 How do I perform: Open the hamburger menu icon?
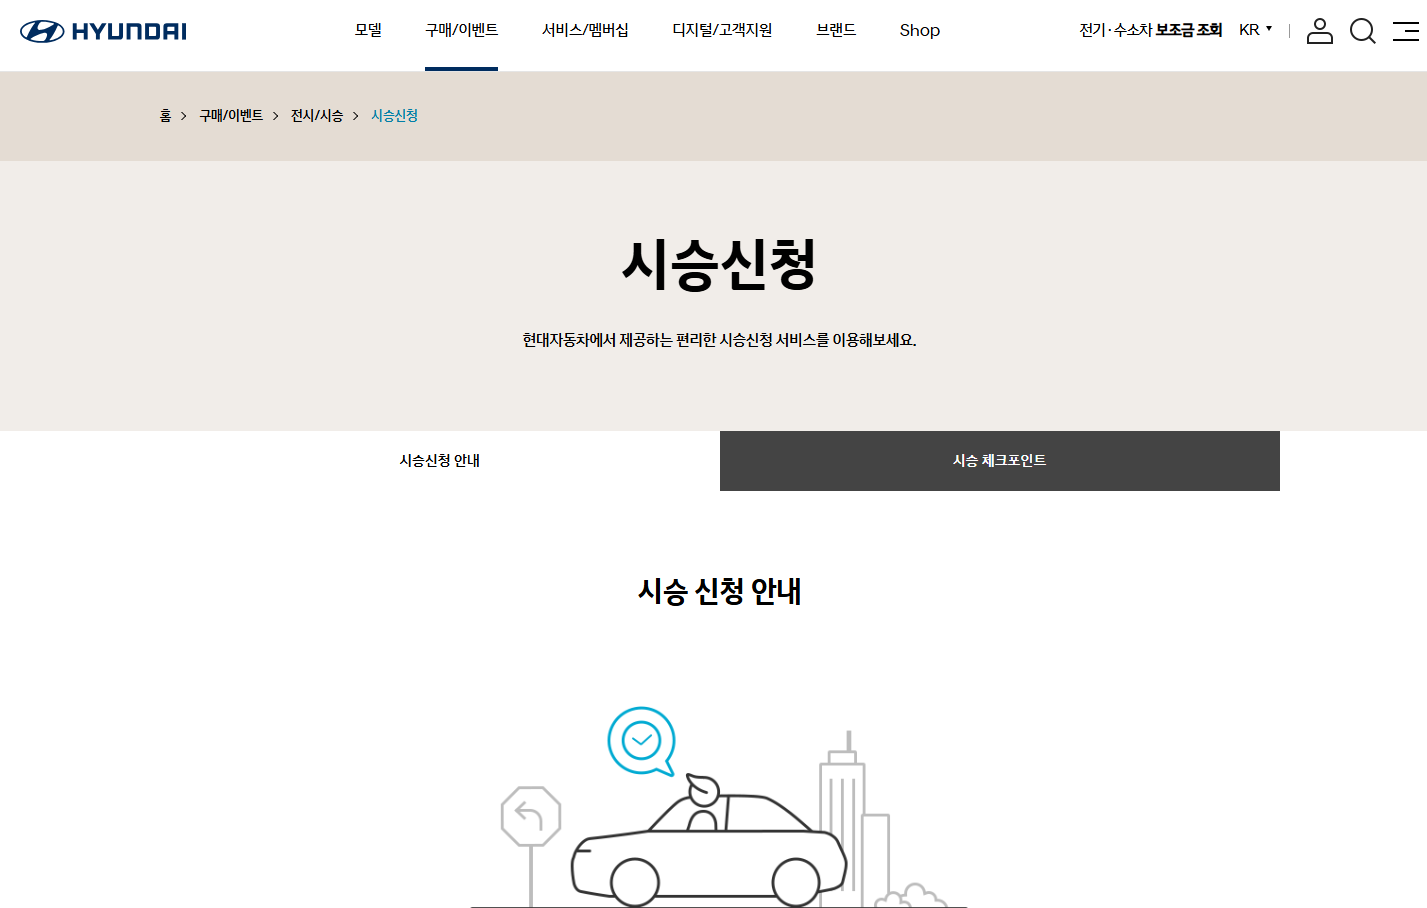[1406, 31]
